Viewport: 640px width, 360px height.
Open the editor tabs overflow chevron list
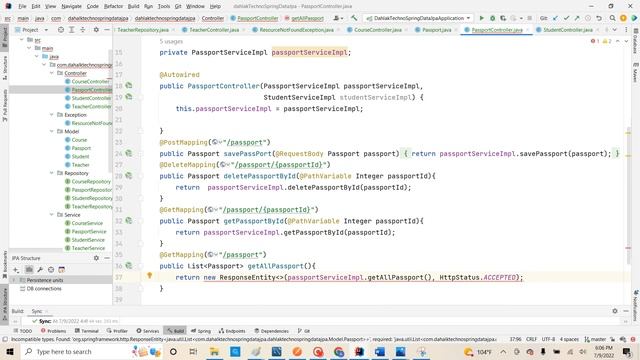(x=615, y=30)
